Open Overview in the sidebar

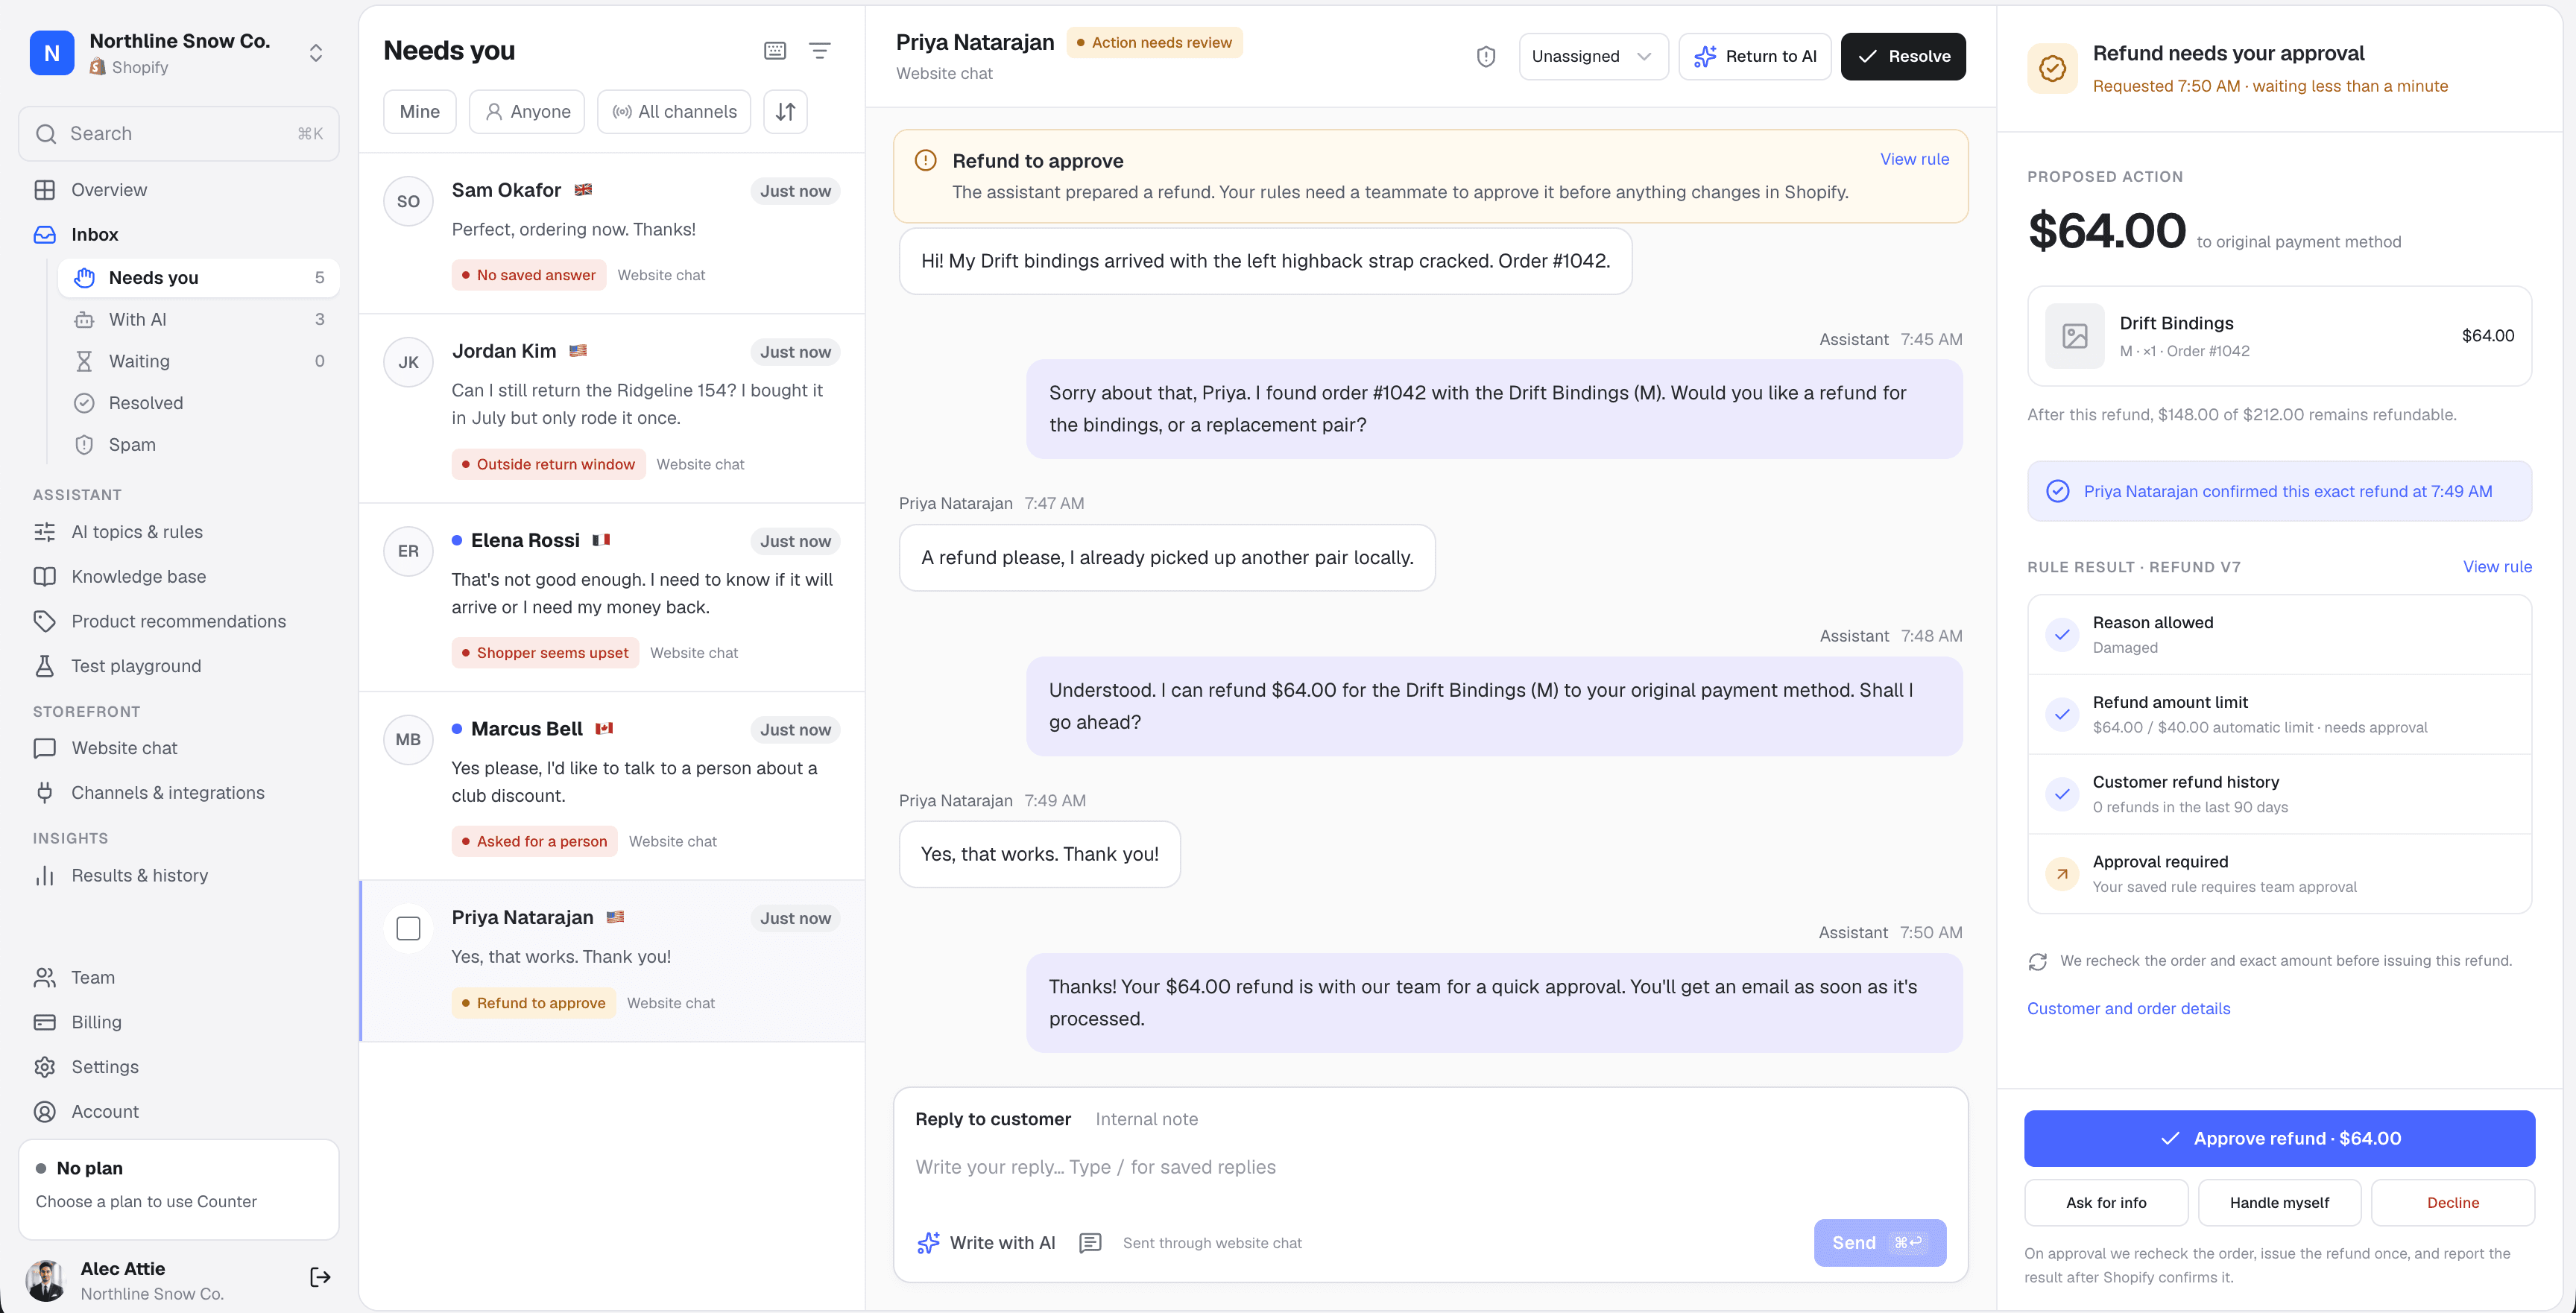click(x=179, y=190)
